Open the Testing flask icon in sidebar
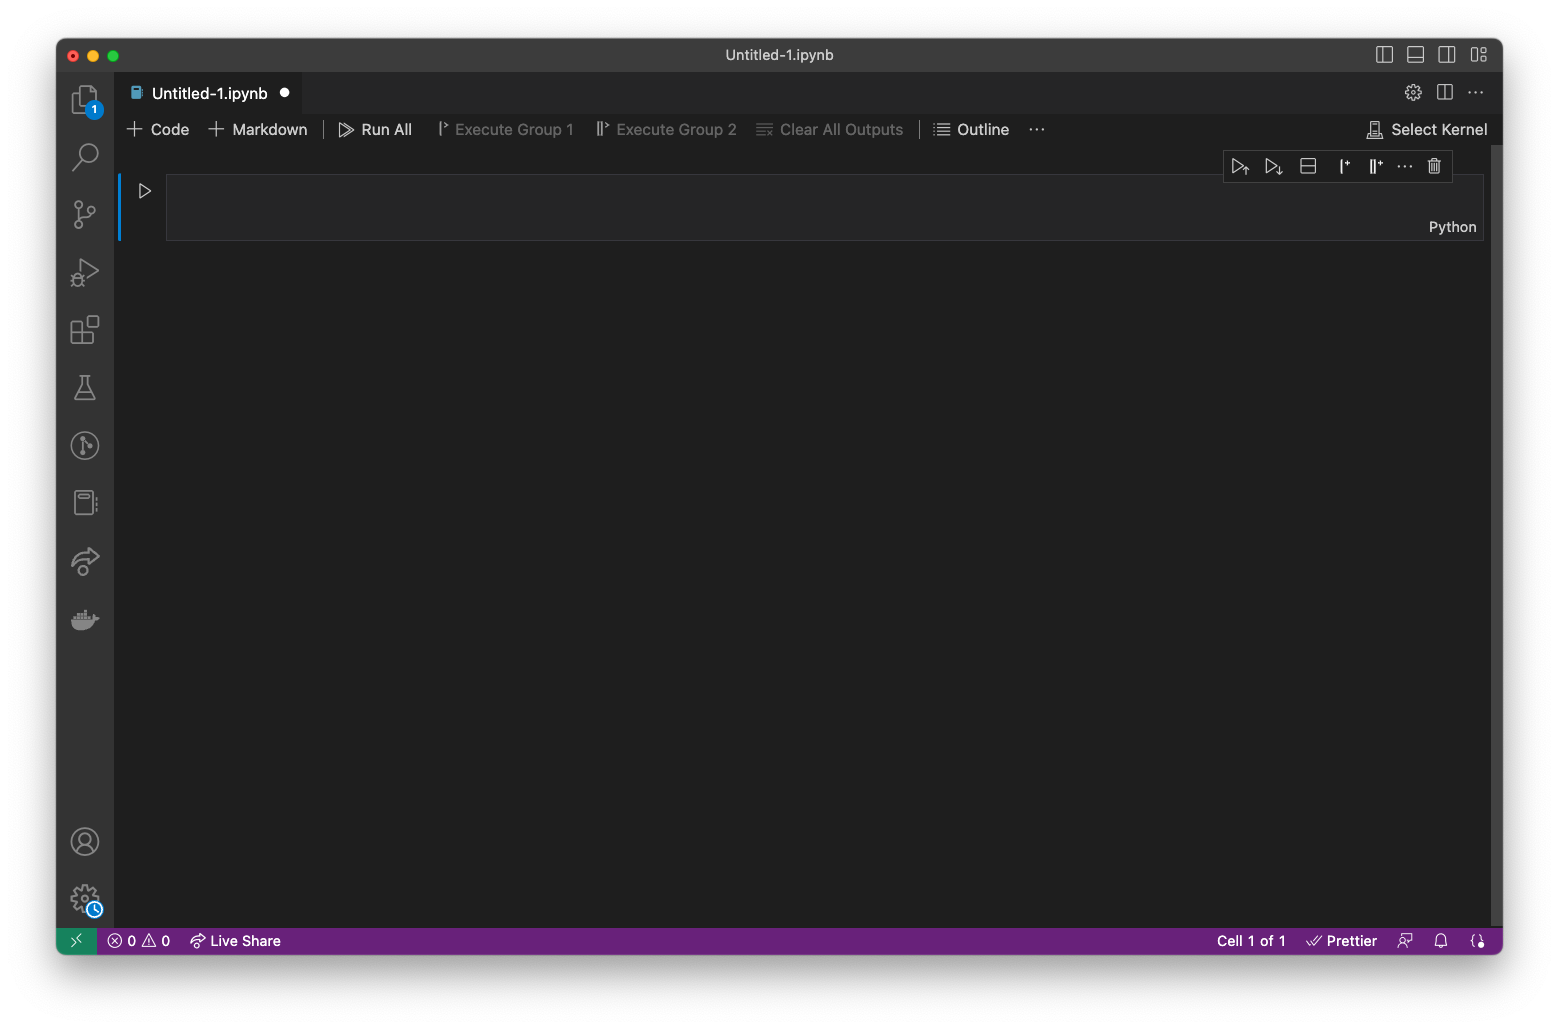The image size is (1559, 1029). click(84, 388)
